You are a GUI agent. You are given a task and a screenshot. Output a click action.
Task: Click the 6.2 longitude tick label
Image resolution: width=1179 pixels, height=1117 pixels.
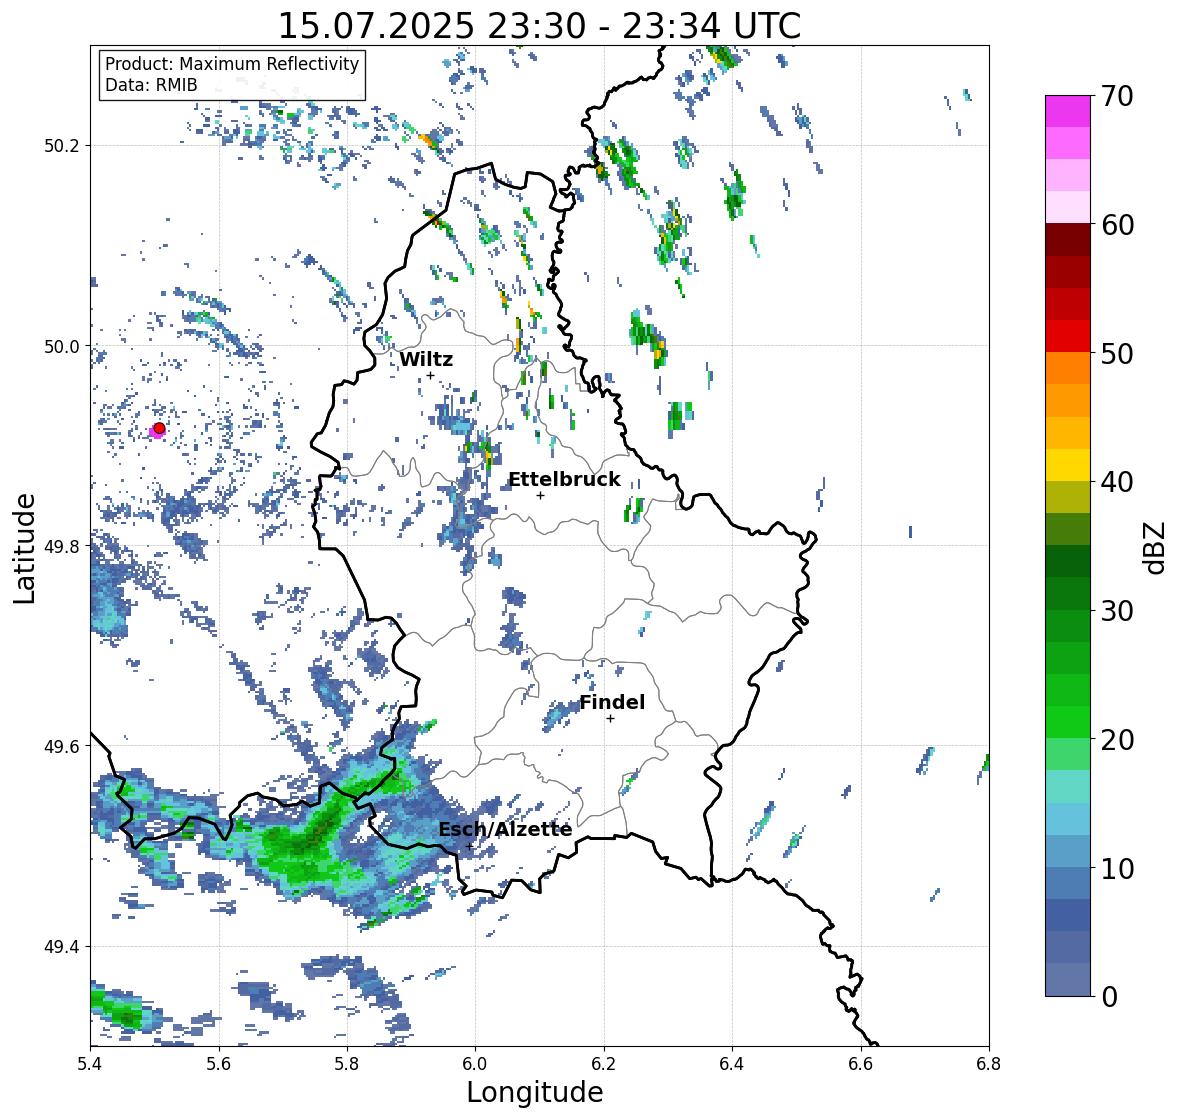click(x=603, y=1064)
